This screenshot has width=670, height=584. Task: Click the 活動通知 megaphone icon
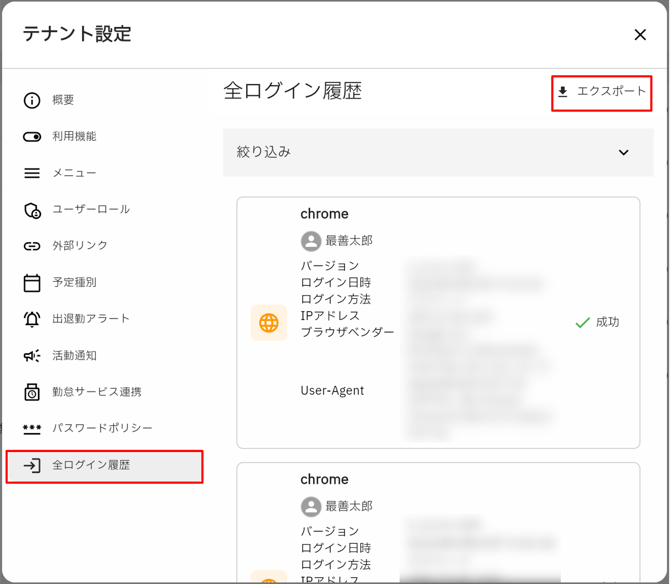(32, 355)
